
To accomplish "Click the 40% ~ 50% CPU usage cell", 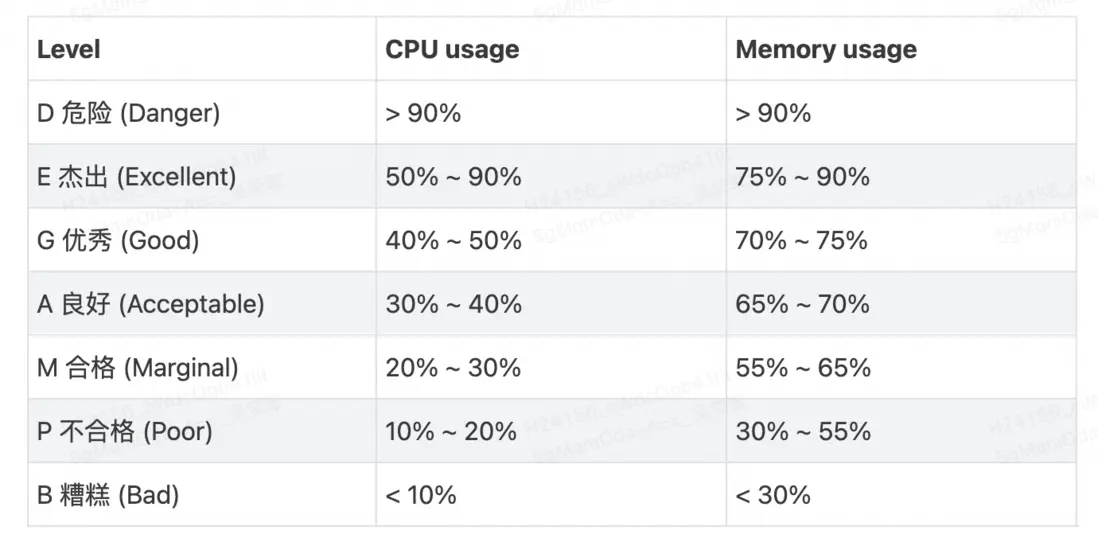I will [x=453, y=241].
